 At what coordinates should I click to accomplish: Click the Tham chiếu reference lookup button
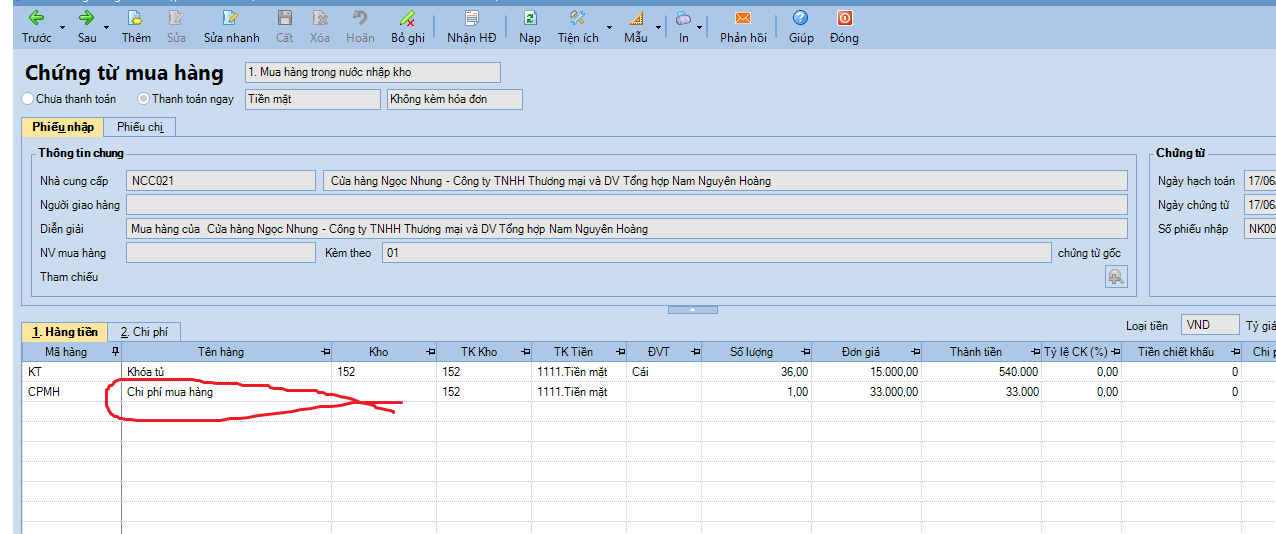[x=1115, y=277]
